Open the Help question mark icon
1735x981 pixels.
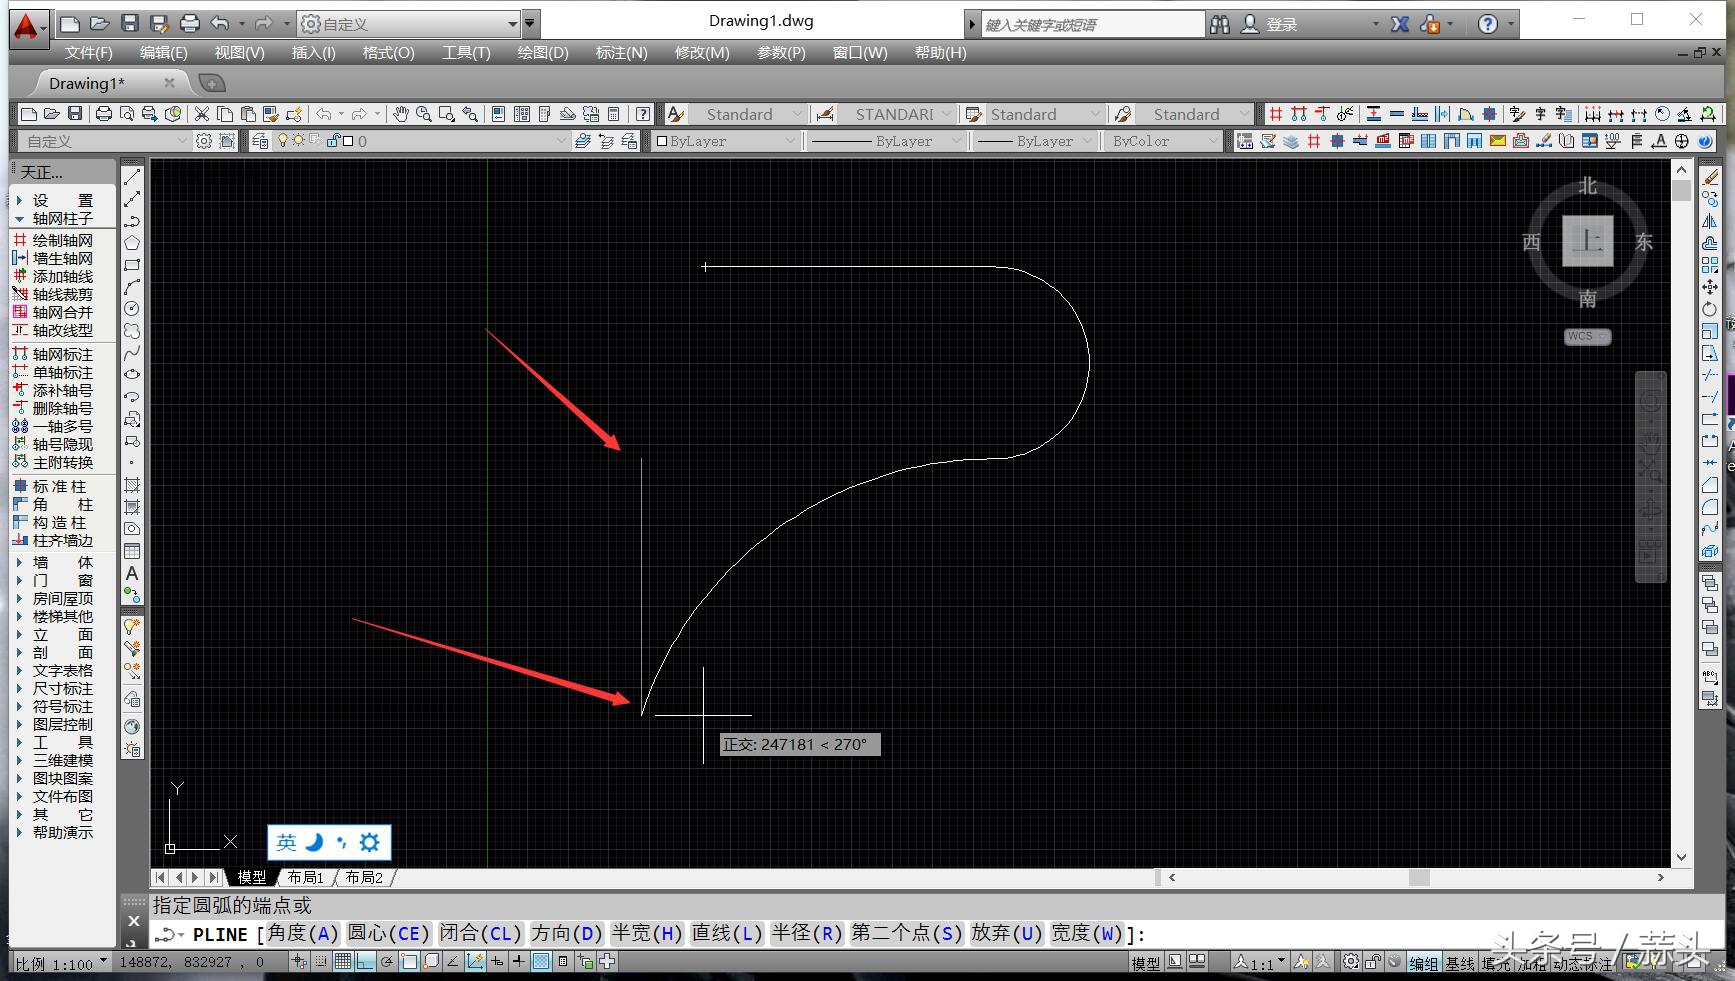pyautogui.click(x=1488, y=24)
